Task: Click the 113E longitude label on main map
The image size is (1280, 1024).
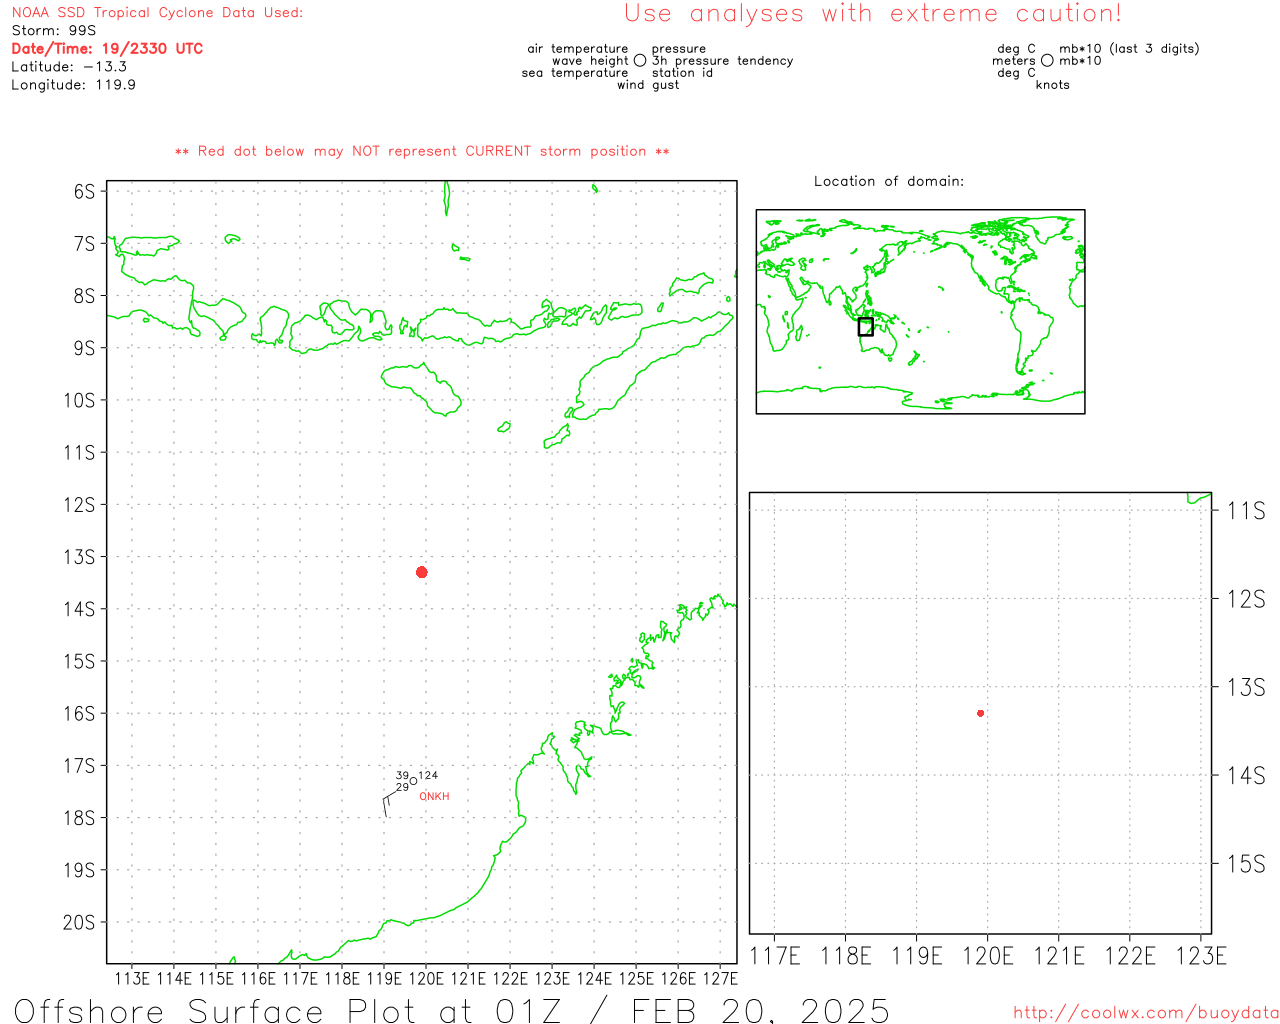Action: pyautogui.click(x=132, y=979)
